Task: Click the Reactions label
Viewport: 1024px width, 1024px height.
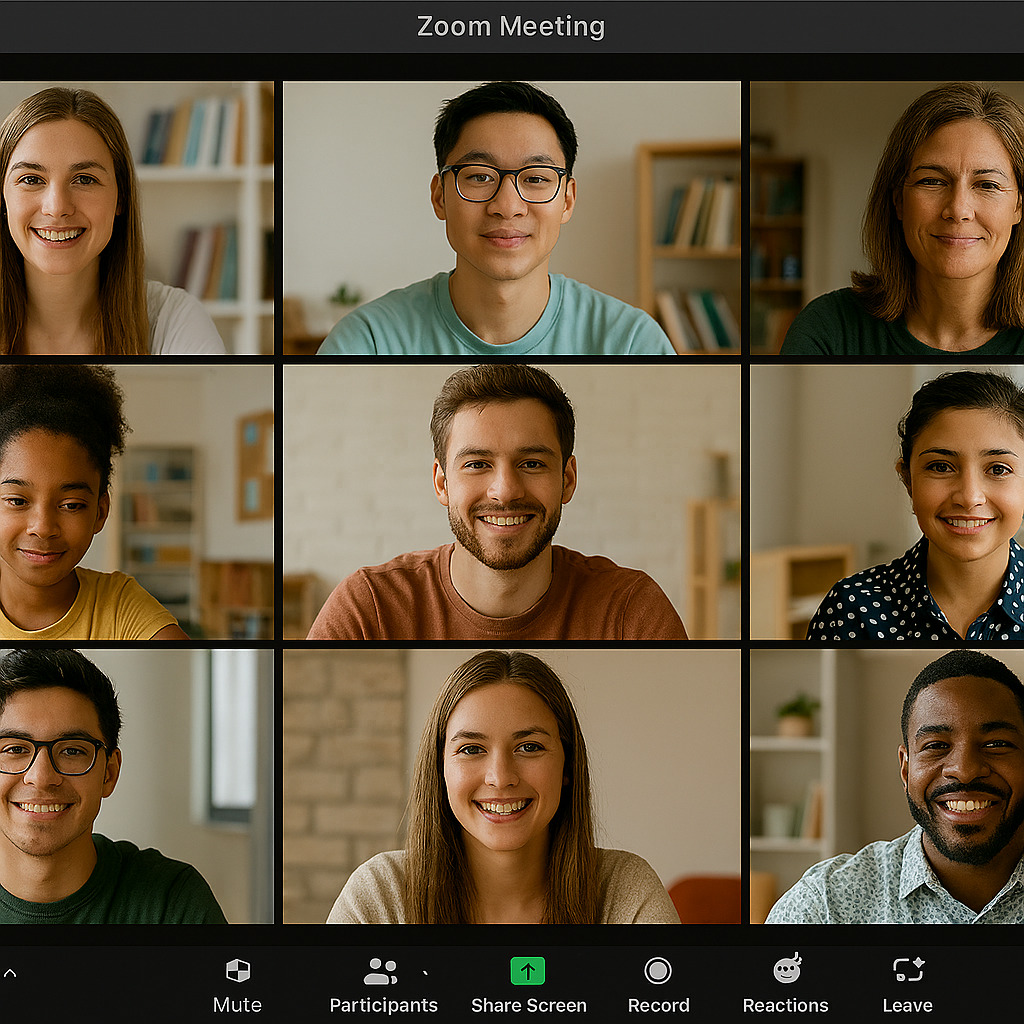Action: tap(786, 1005)
